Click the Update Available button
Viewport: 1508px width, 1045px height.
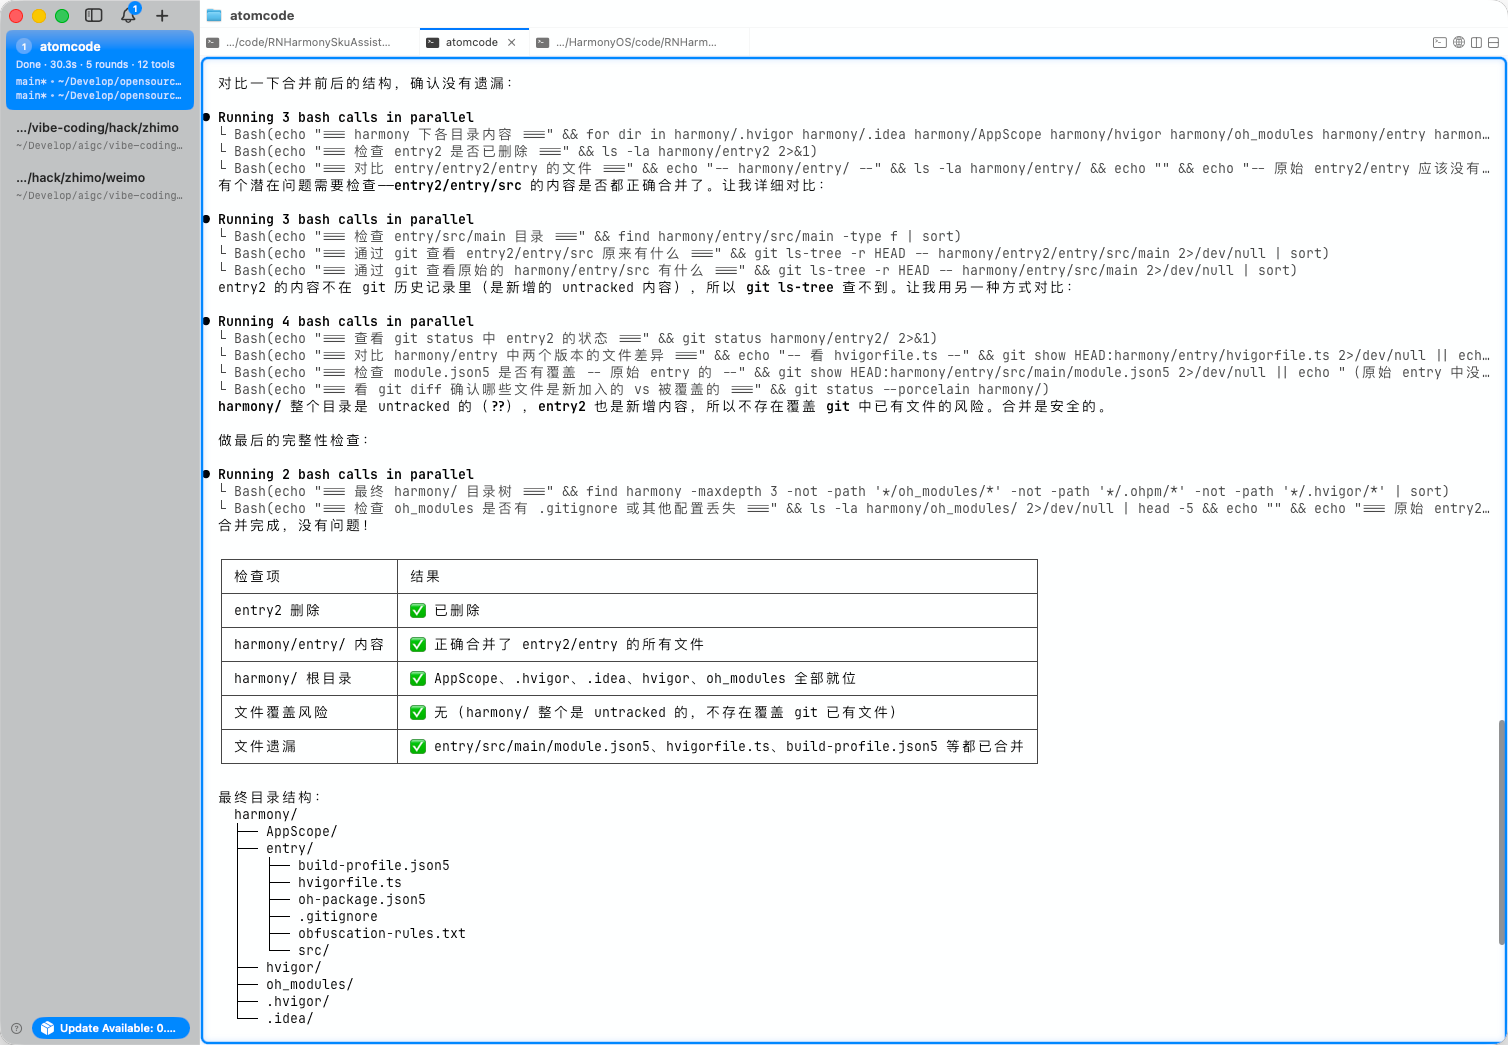111,1028
